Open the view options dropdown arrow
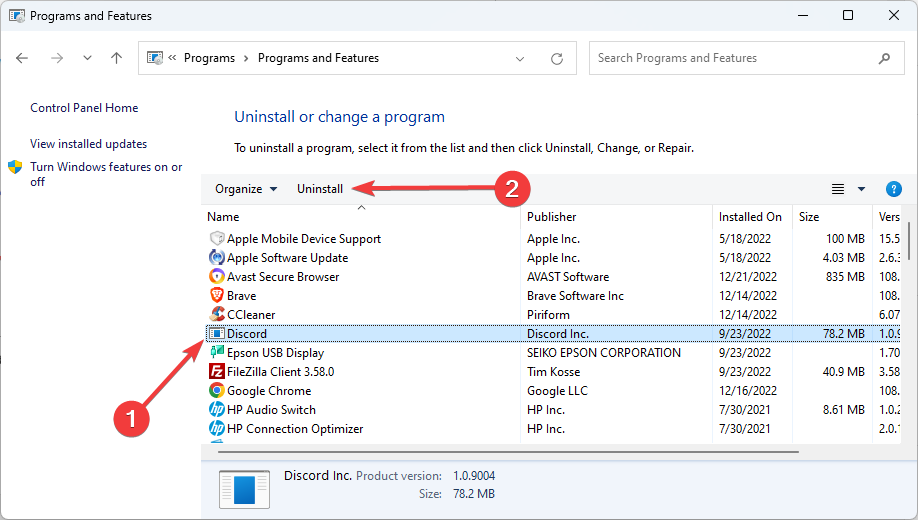Viewport: 918px width, 520px height. (x=861, y=189)
